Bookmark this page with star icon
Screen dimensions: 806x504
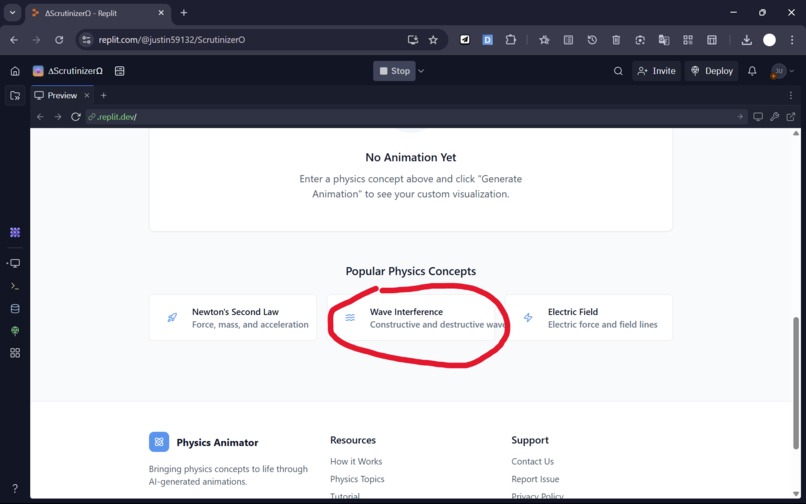click(x=433, y=40)
